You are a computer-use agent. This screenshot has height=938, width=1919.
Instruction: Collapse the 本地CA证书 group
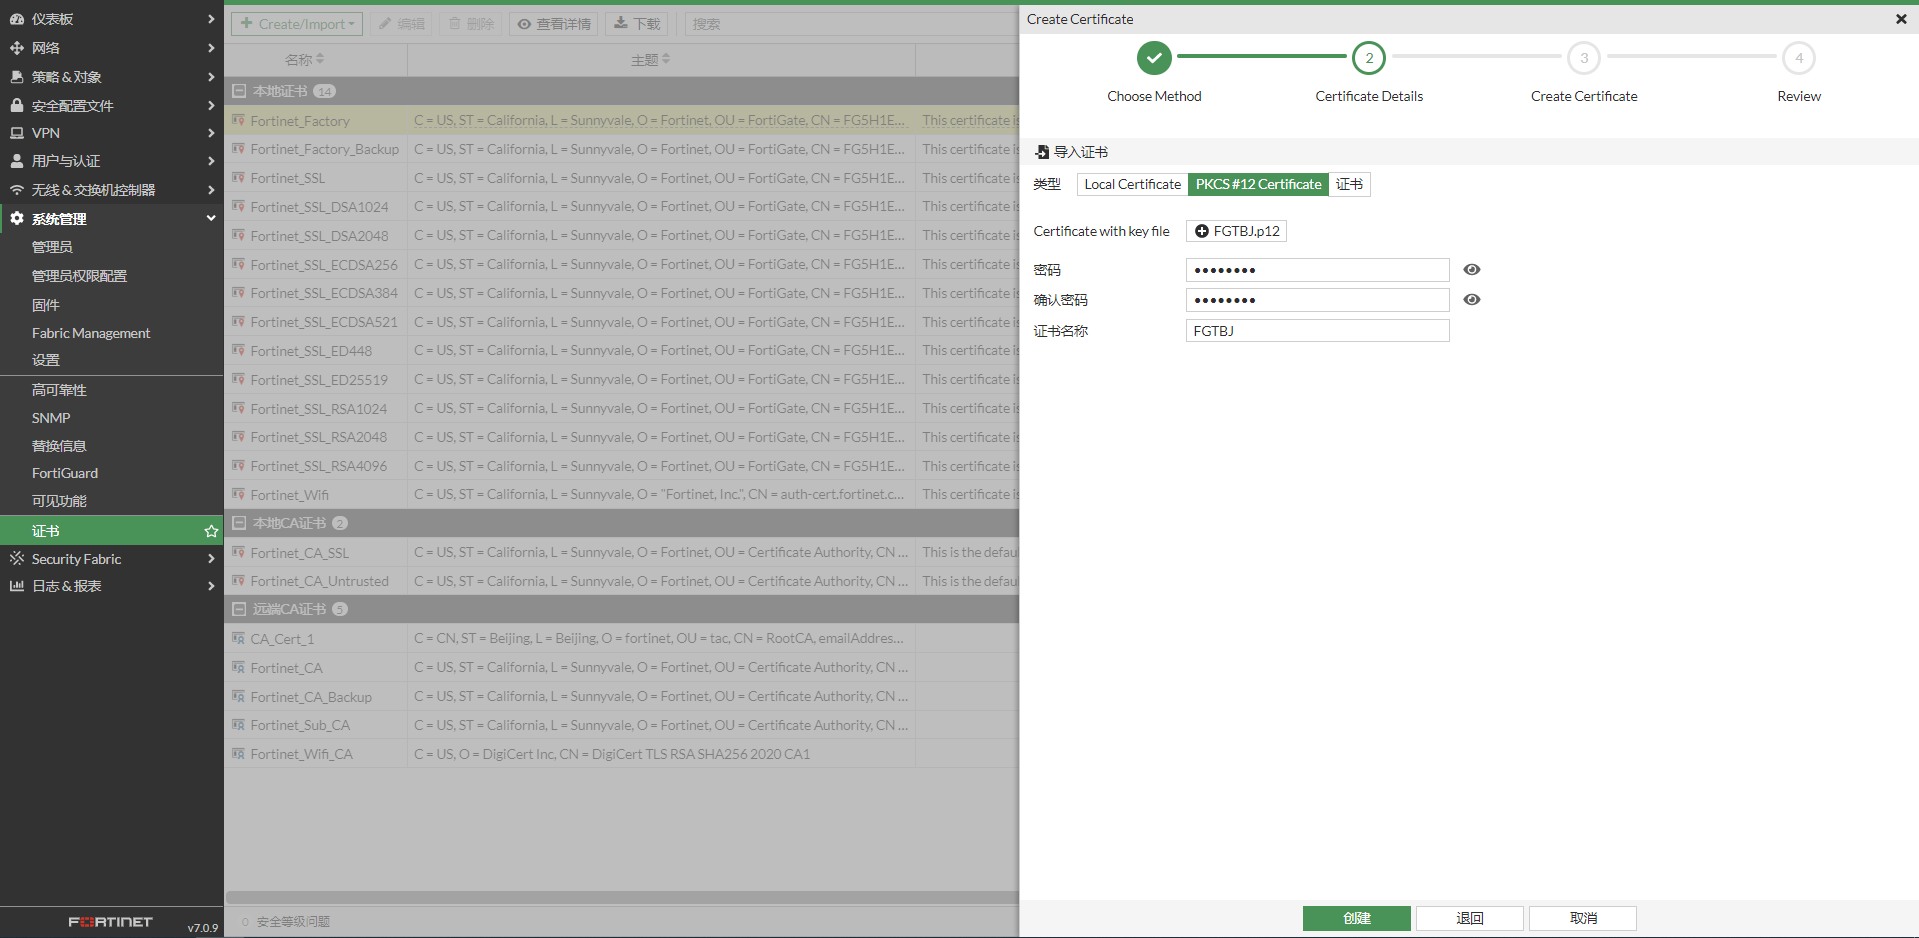coord(239,523)
